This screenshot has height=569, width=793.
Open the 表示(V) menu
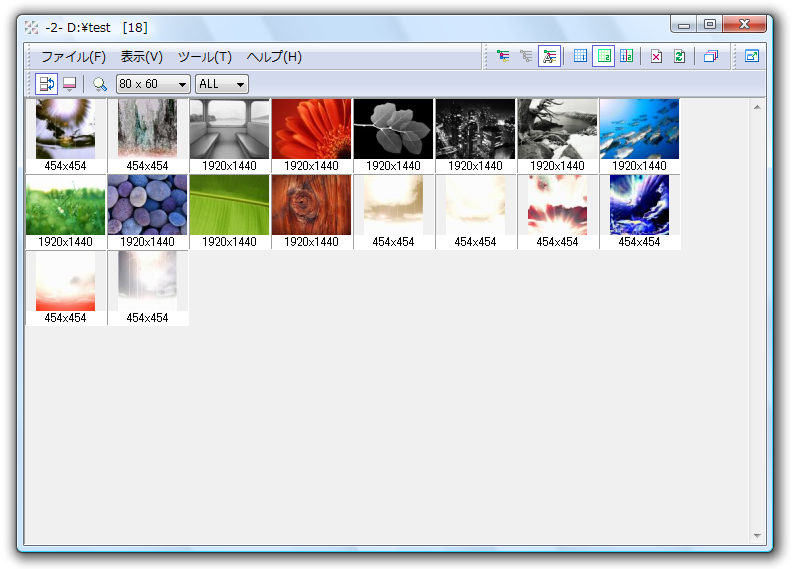coord(142,57)
